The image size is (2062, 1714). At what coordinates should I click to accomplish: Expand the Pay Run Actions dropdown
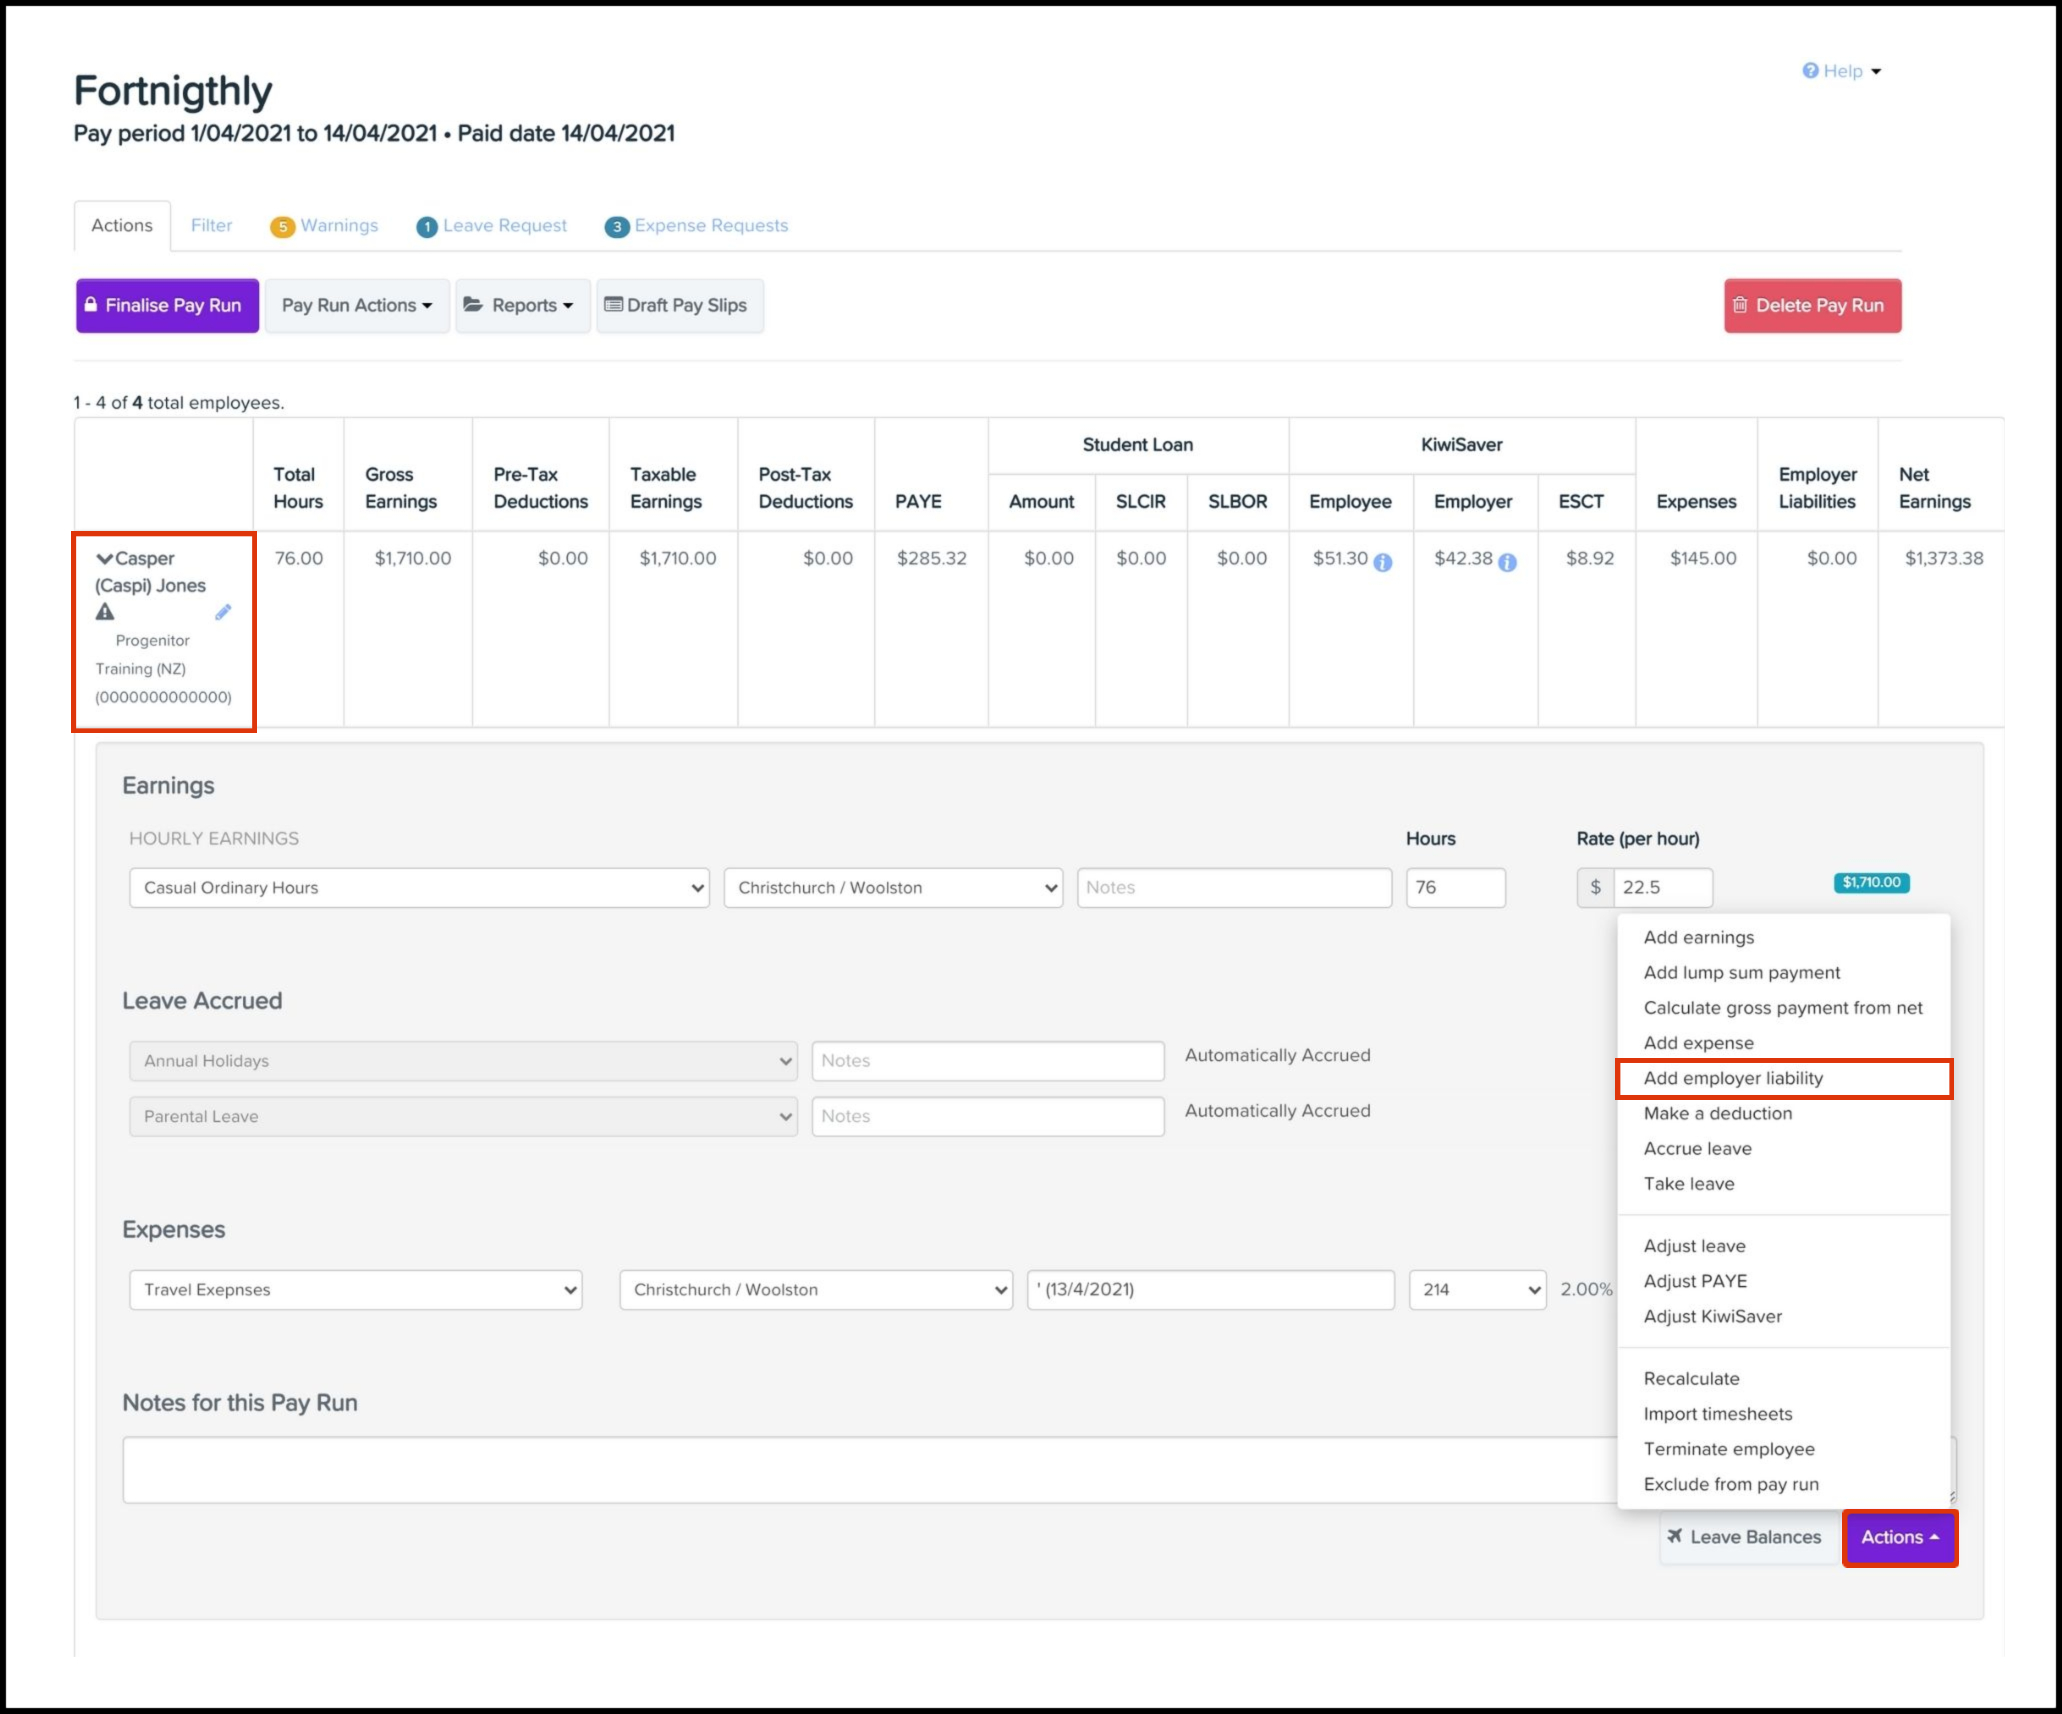pos(357,306)
